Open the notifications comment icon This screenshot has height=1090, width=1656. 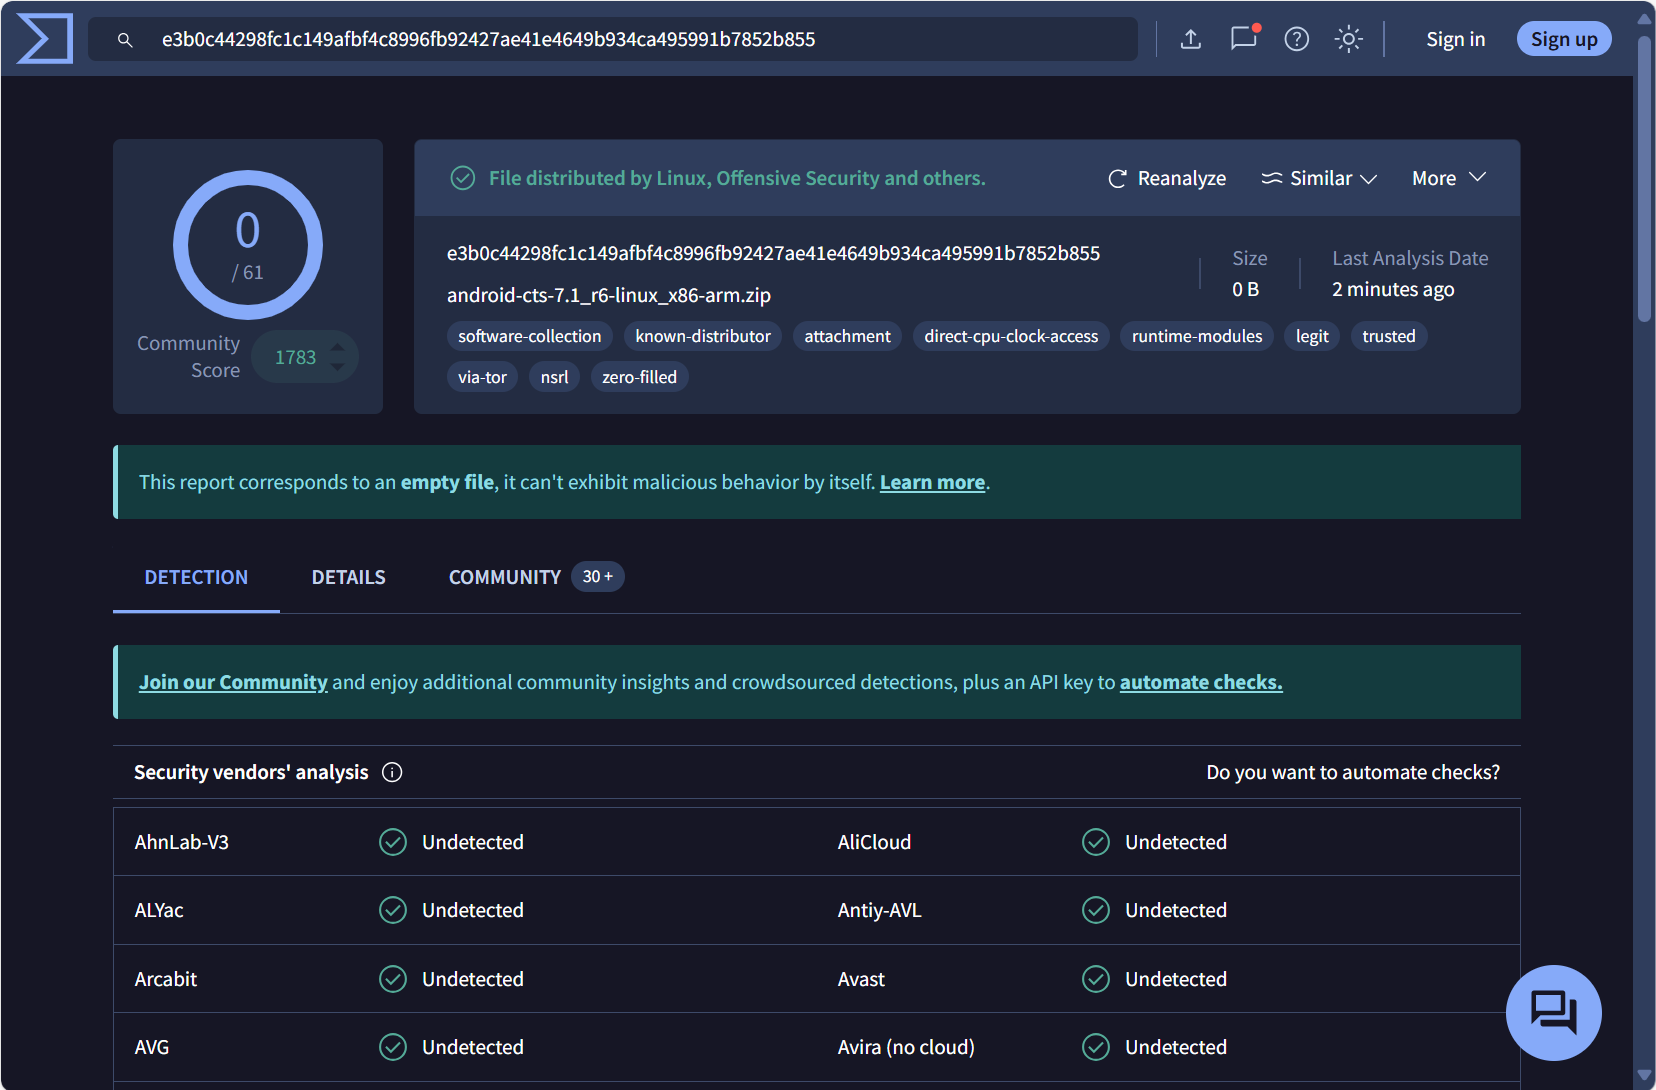pos(1243,39)
